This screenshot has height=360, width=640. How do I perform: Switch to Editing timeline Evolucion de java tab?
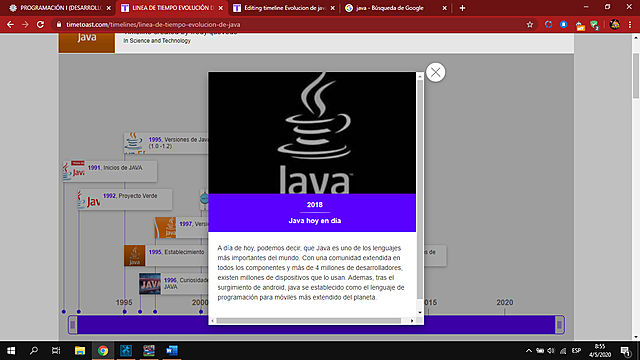click(284, 8)
